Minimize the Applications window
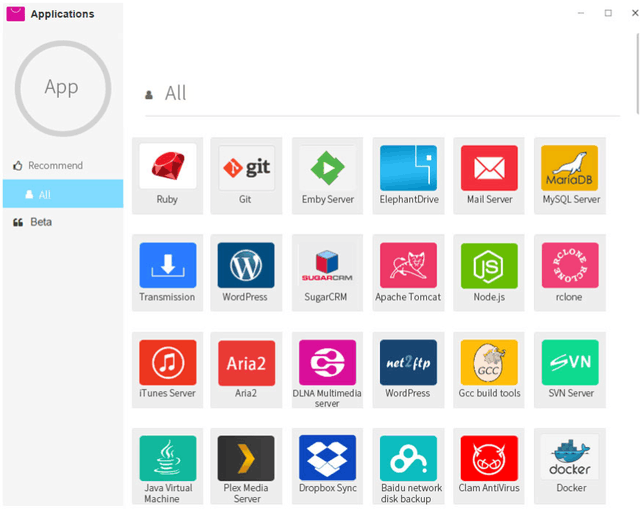This screenshot has width=640, height=514. pos(581,13)
